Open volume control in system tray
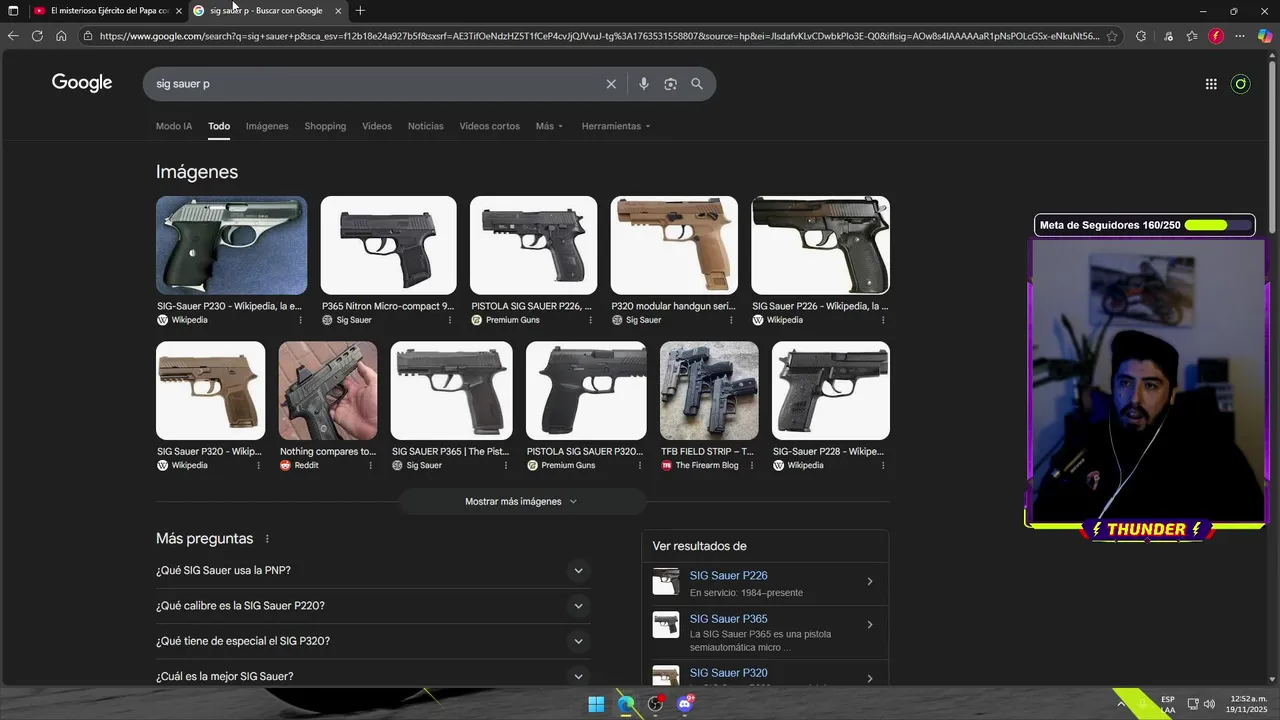Viewport: 1280px width, 720px height. [x=1209, y=704]
